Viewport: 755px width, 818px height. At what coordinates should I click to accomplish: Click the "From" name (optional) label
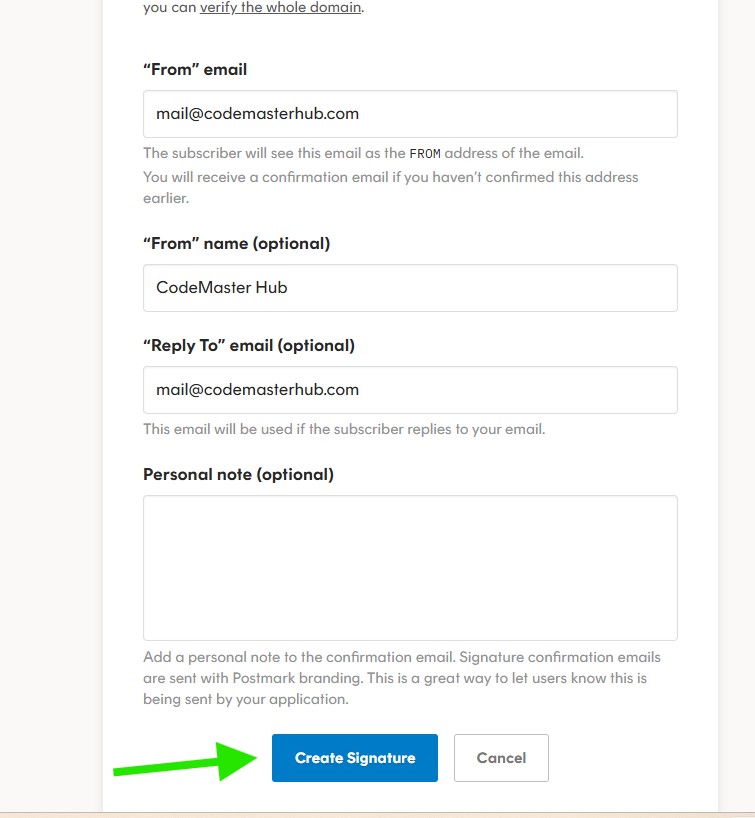[x=236, y=243]
